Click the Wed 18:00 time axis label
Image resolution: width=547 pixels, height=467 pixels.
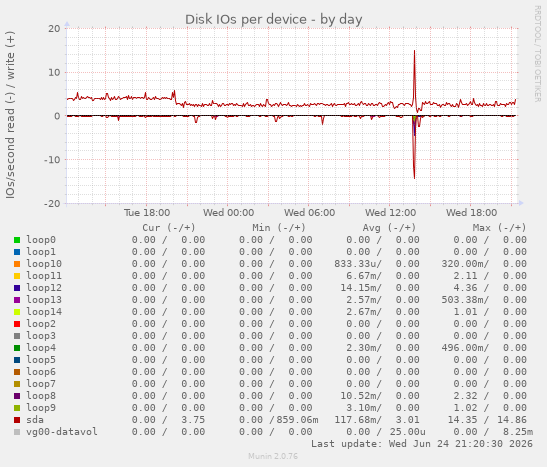point(471,213)
